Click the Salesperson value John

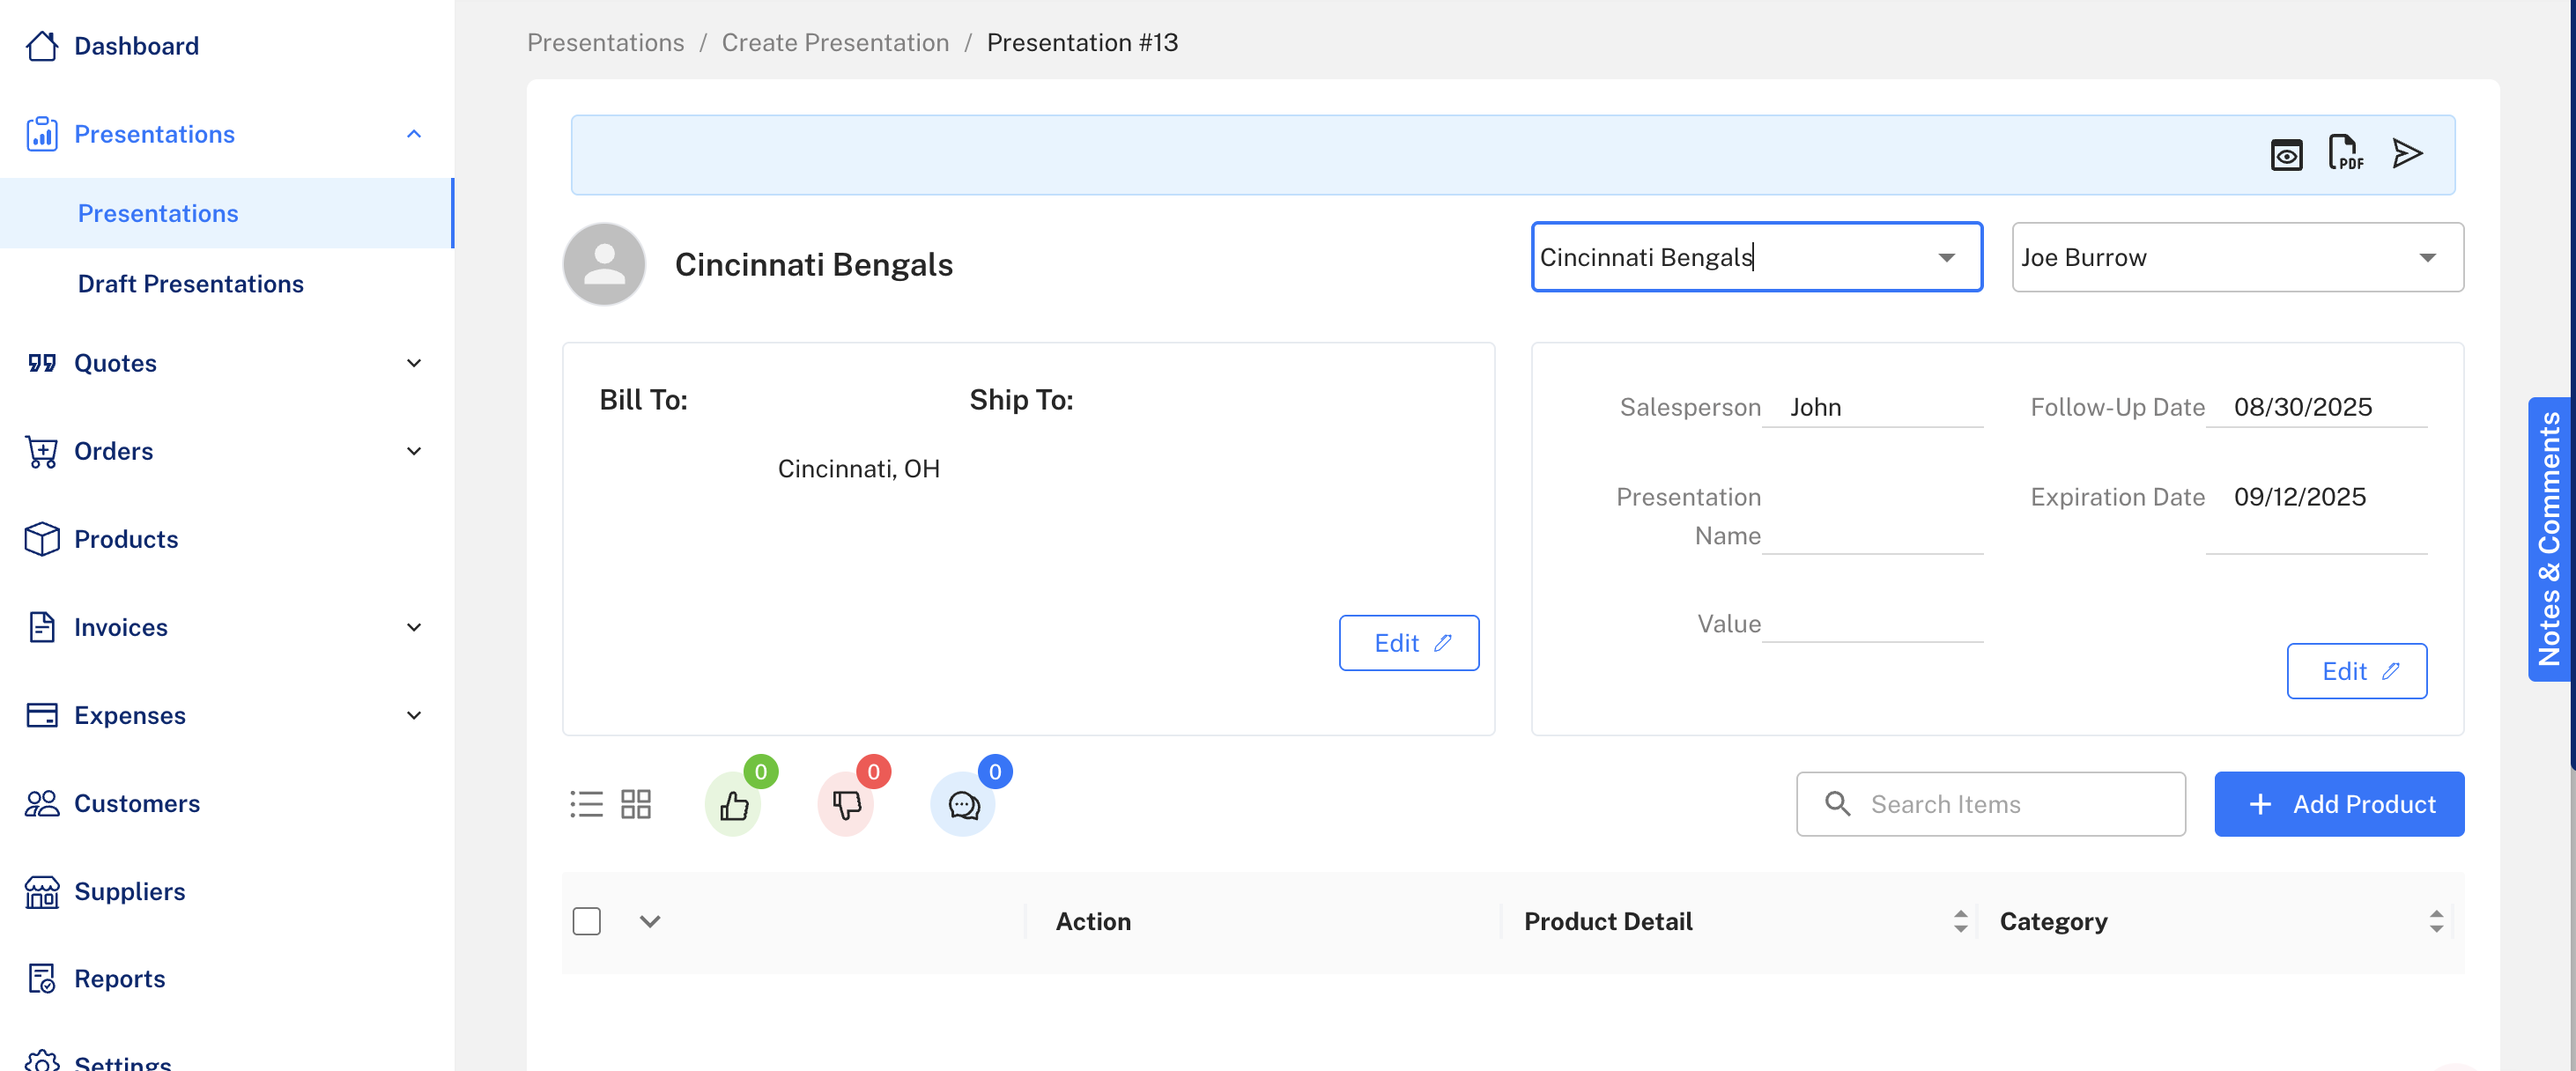tap(1816, 408)
